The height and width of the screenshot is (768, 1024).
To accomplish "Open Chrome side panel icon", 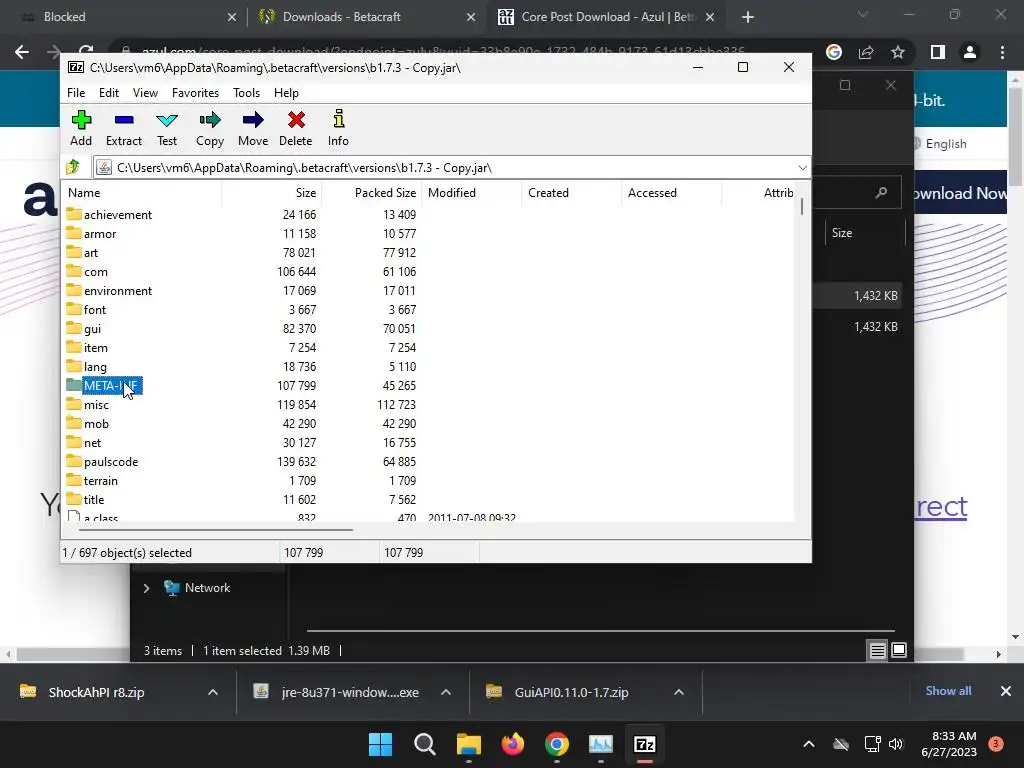I will point(938,52).
